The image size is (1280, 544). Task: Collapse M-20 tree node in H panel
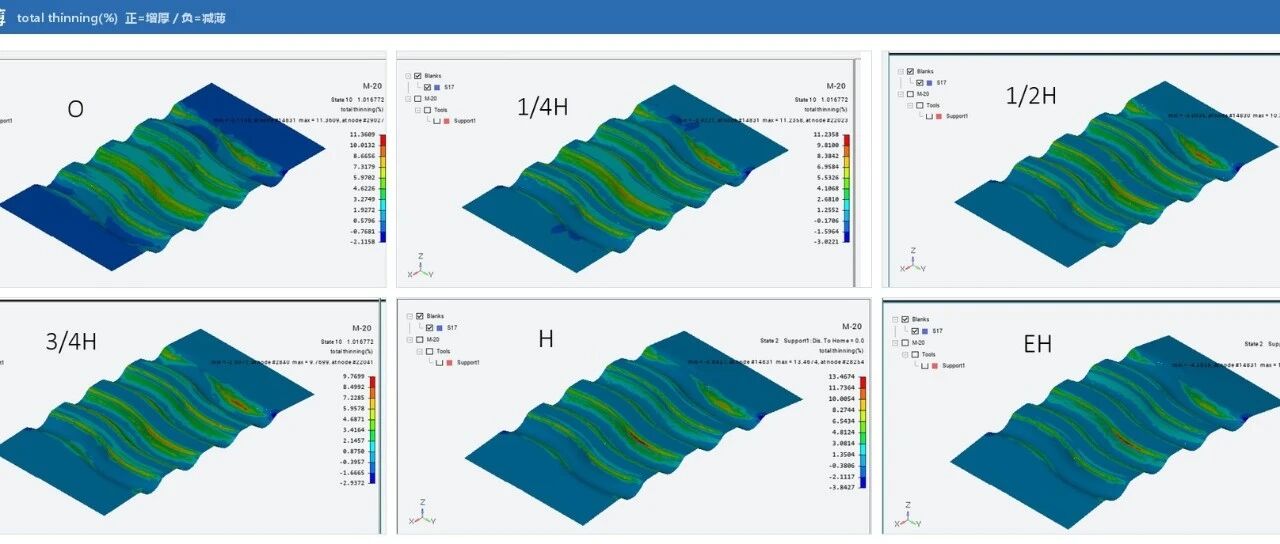[410, 340]
